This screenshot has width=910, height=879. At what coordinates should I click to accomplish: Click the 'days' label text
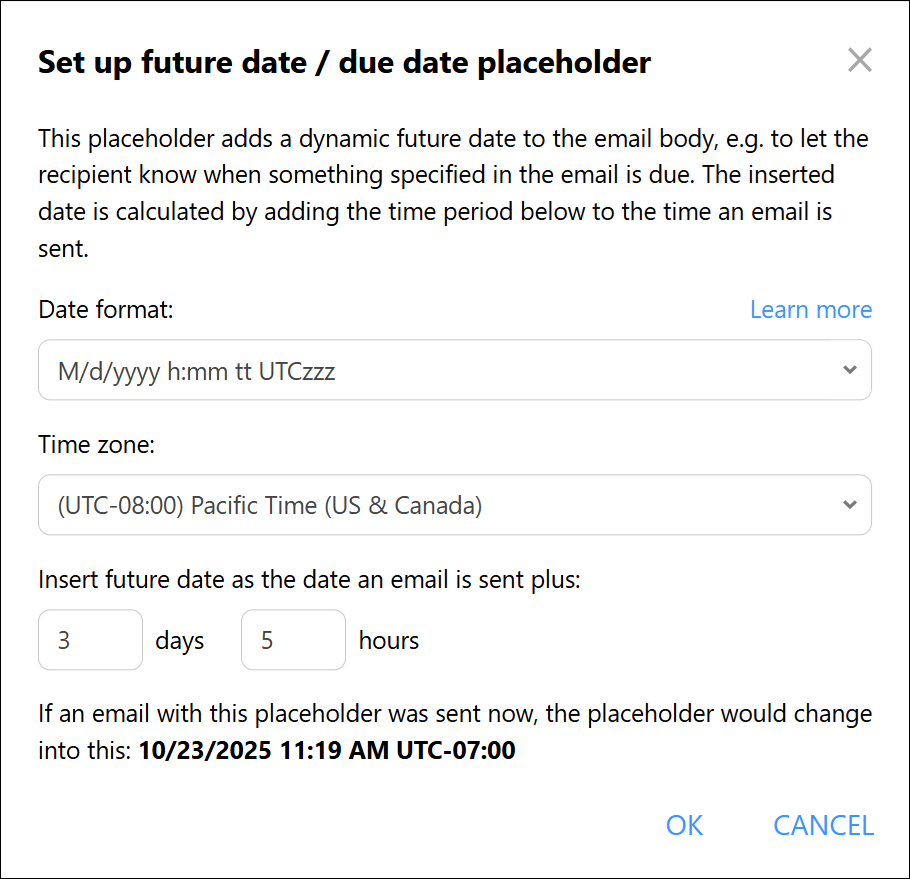pos(180,641)
